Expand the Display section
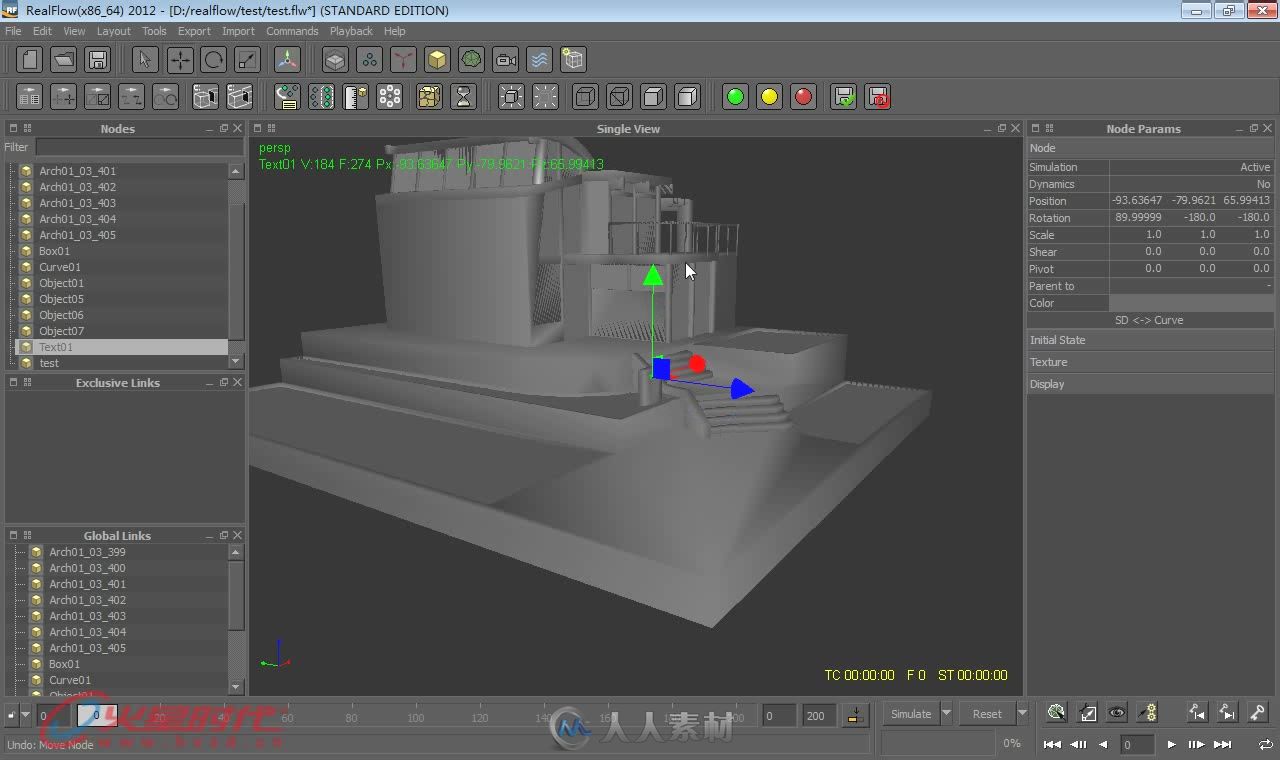Image resolution: width=1280 pixels, height=760 pixels. [x=1150, y=384]
